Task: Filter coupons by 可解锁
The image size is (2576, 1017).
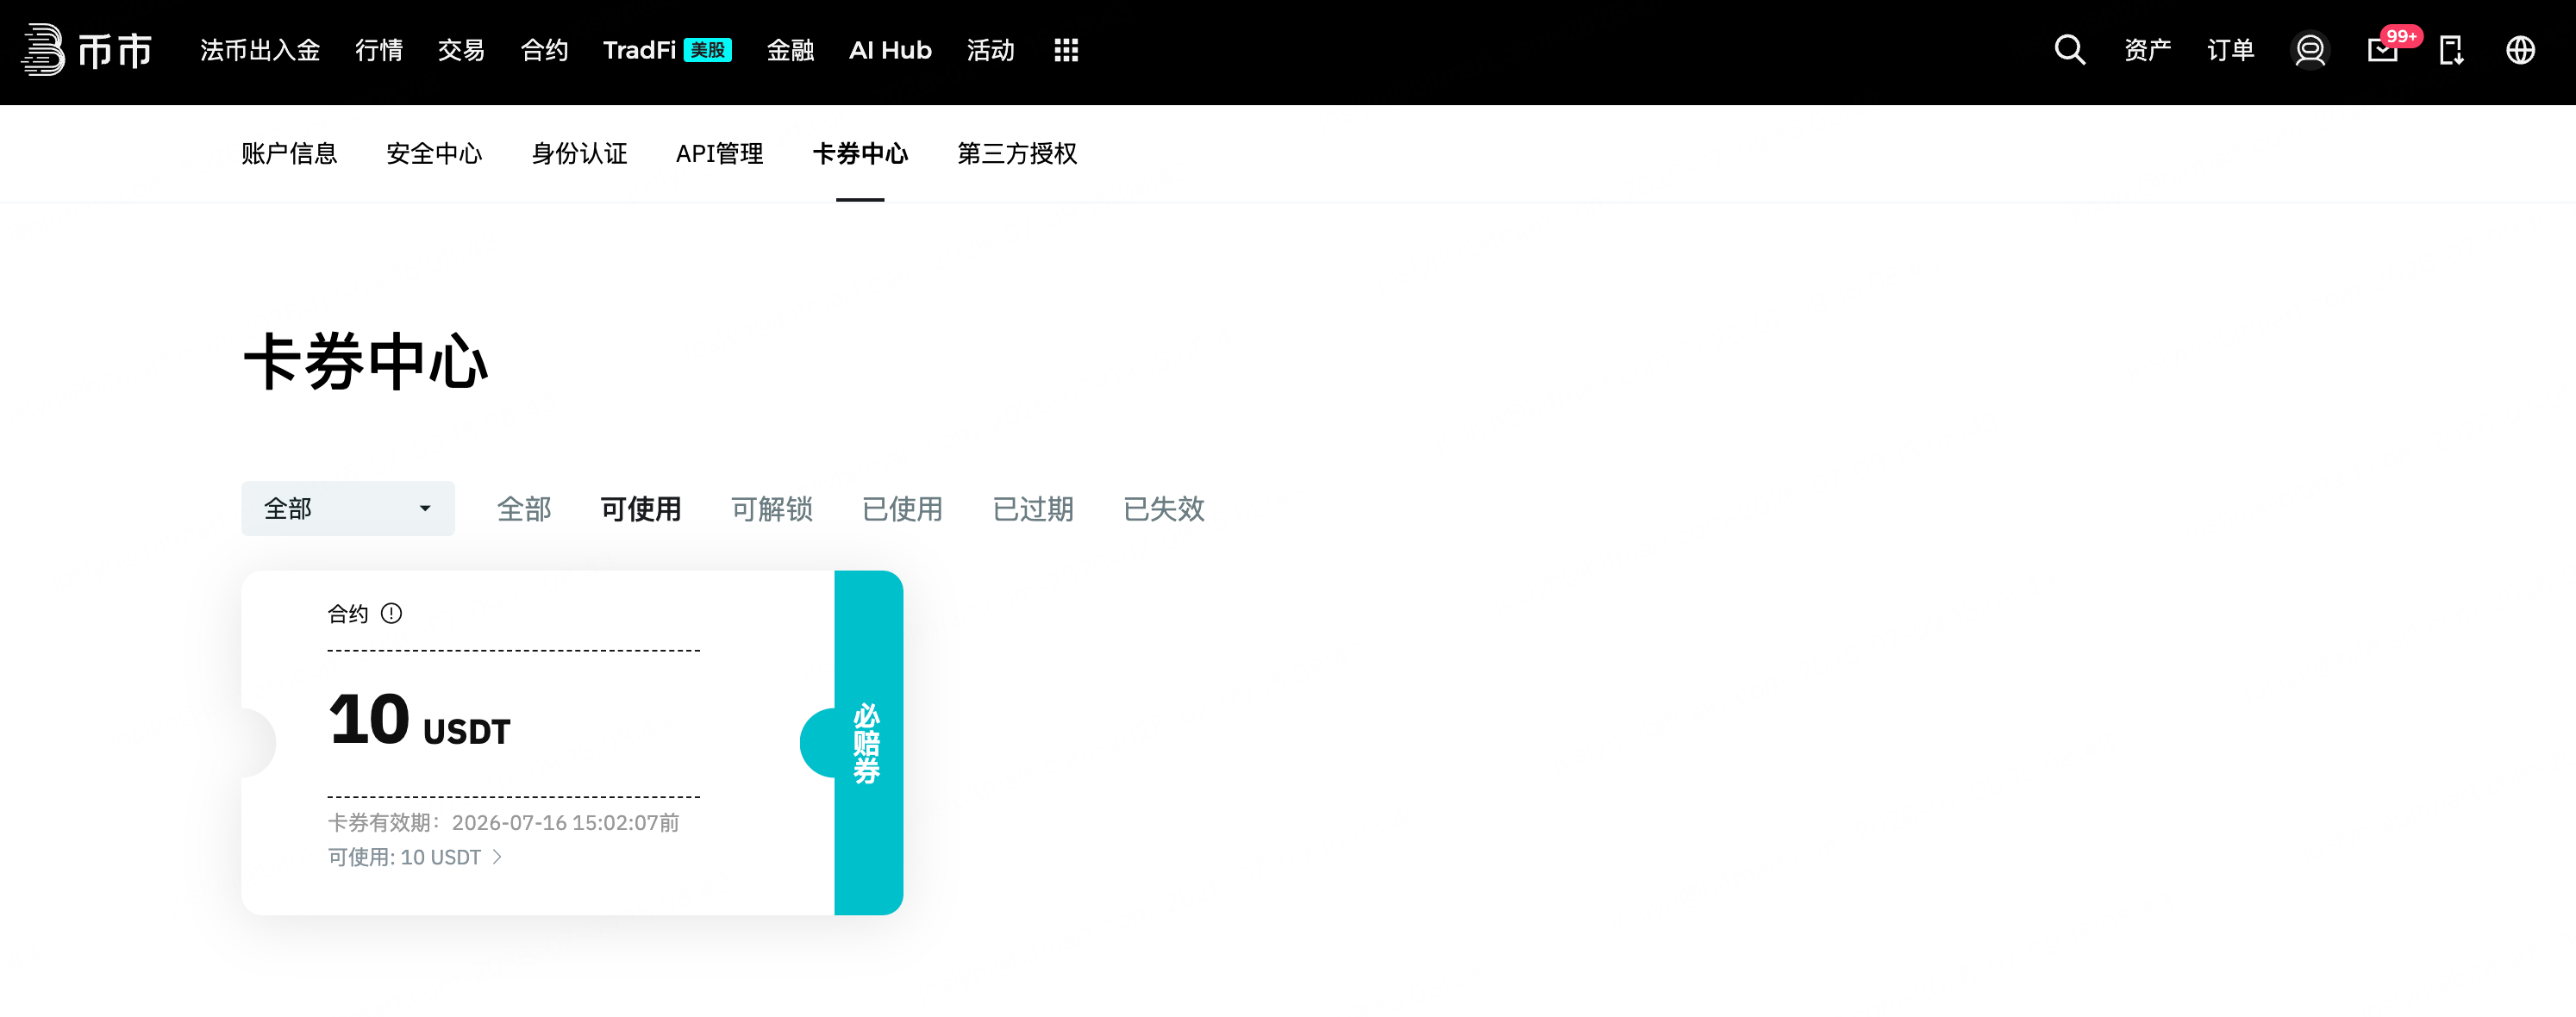Action: coord(771,509)
